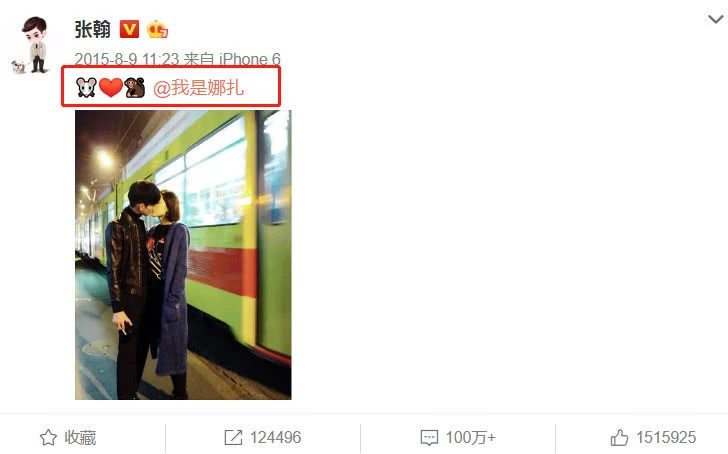Enlarge the couple photo thumbnail
This screenshot has height=454, width=728.
(x=183, y=255)
